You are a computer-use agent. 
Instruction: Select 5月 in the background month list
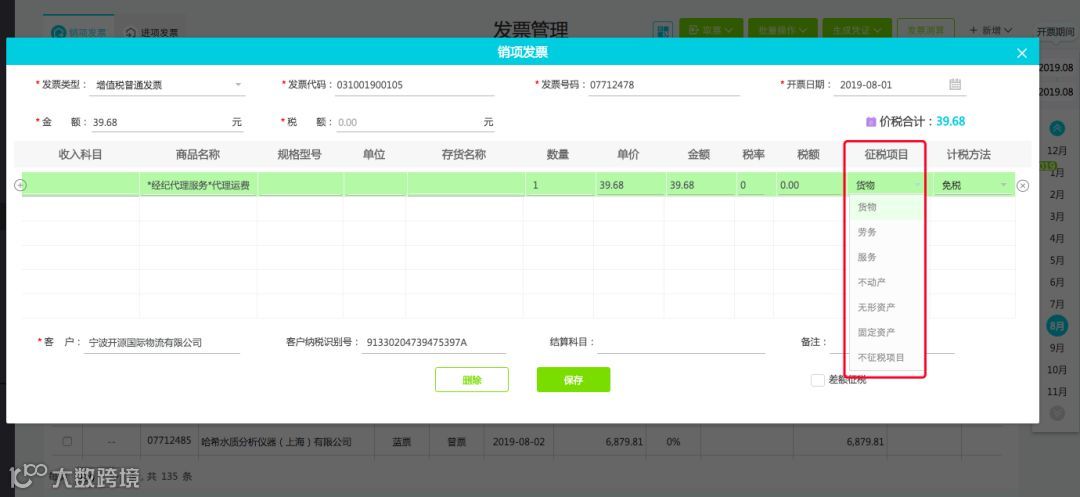(1057, 260)
